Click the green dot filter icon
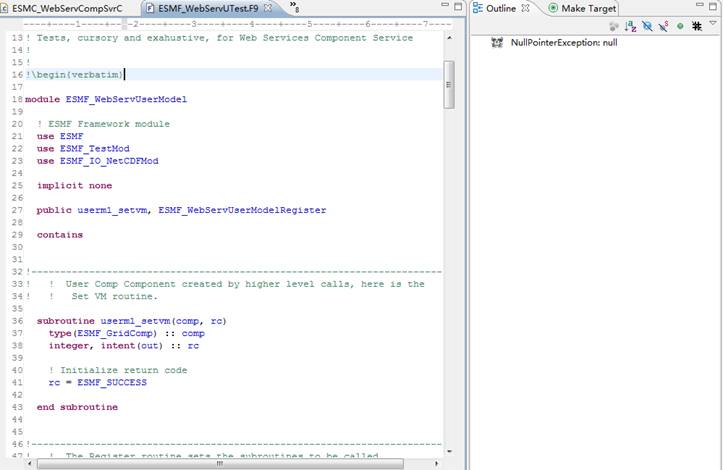The height and width of the screenshot is (470, 723). point(680,26)
